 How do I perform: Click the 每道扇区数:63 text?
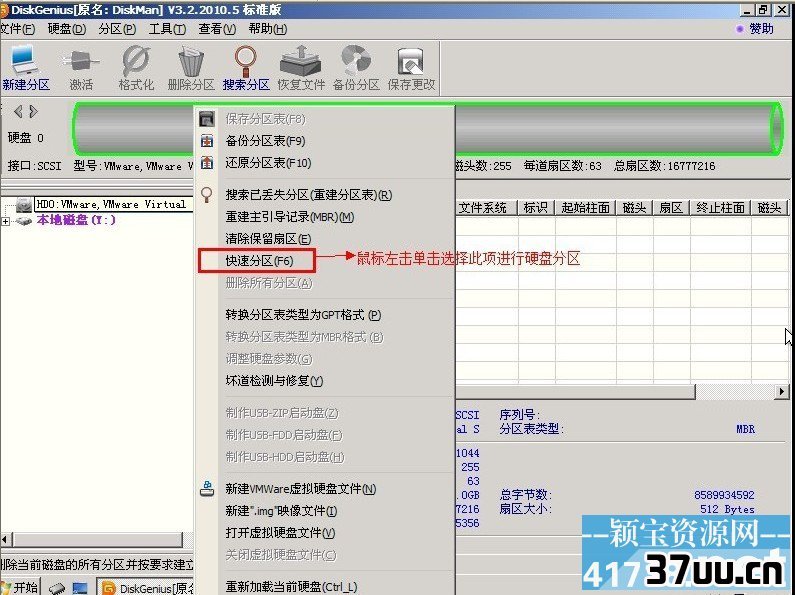tap(562, 166)
